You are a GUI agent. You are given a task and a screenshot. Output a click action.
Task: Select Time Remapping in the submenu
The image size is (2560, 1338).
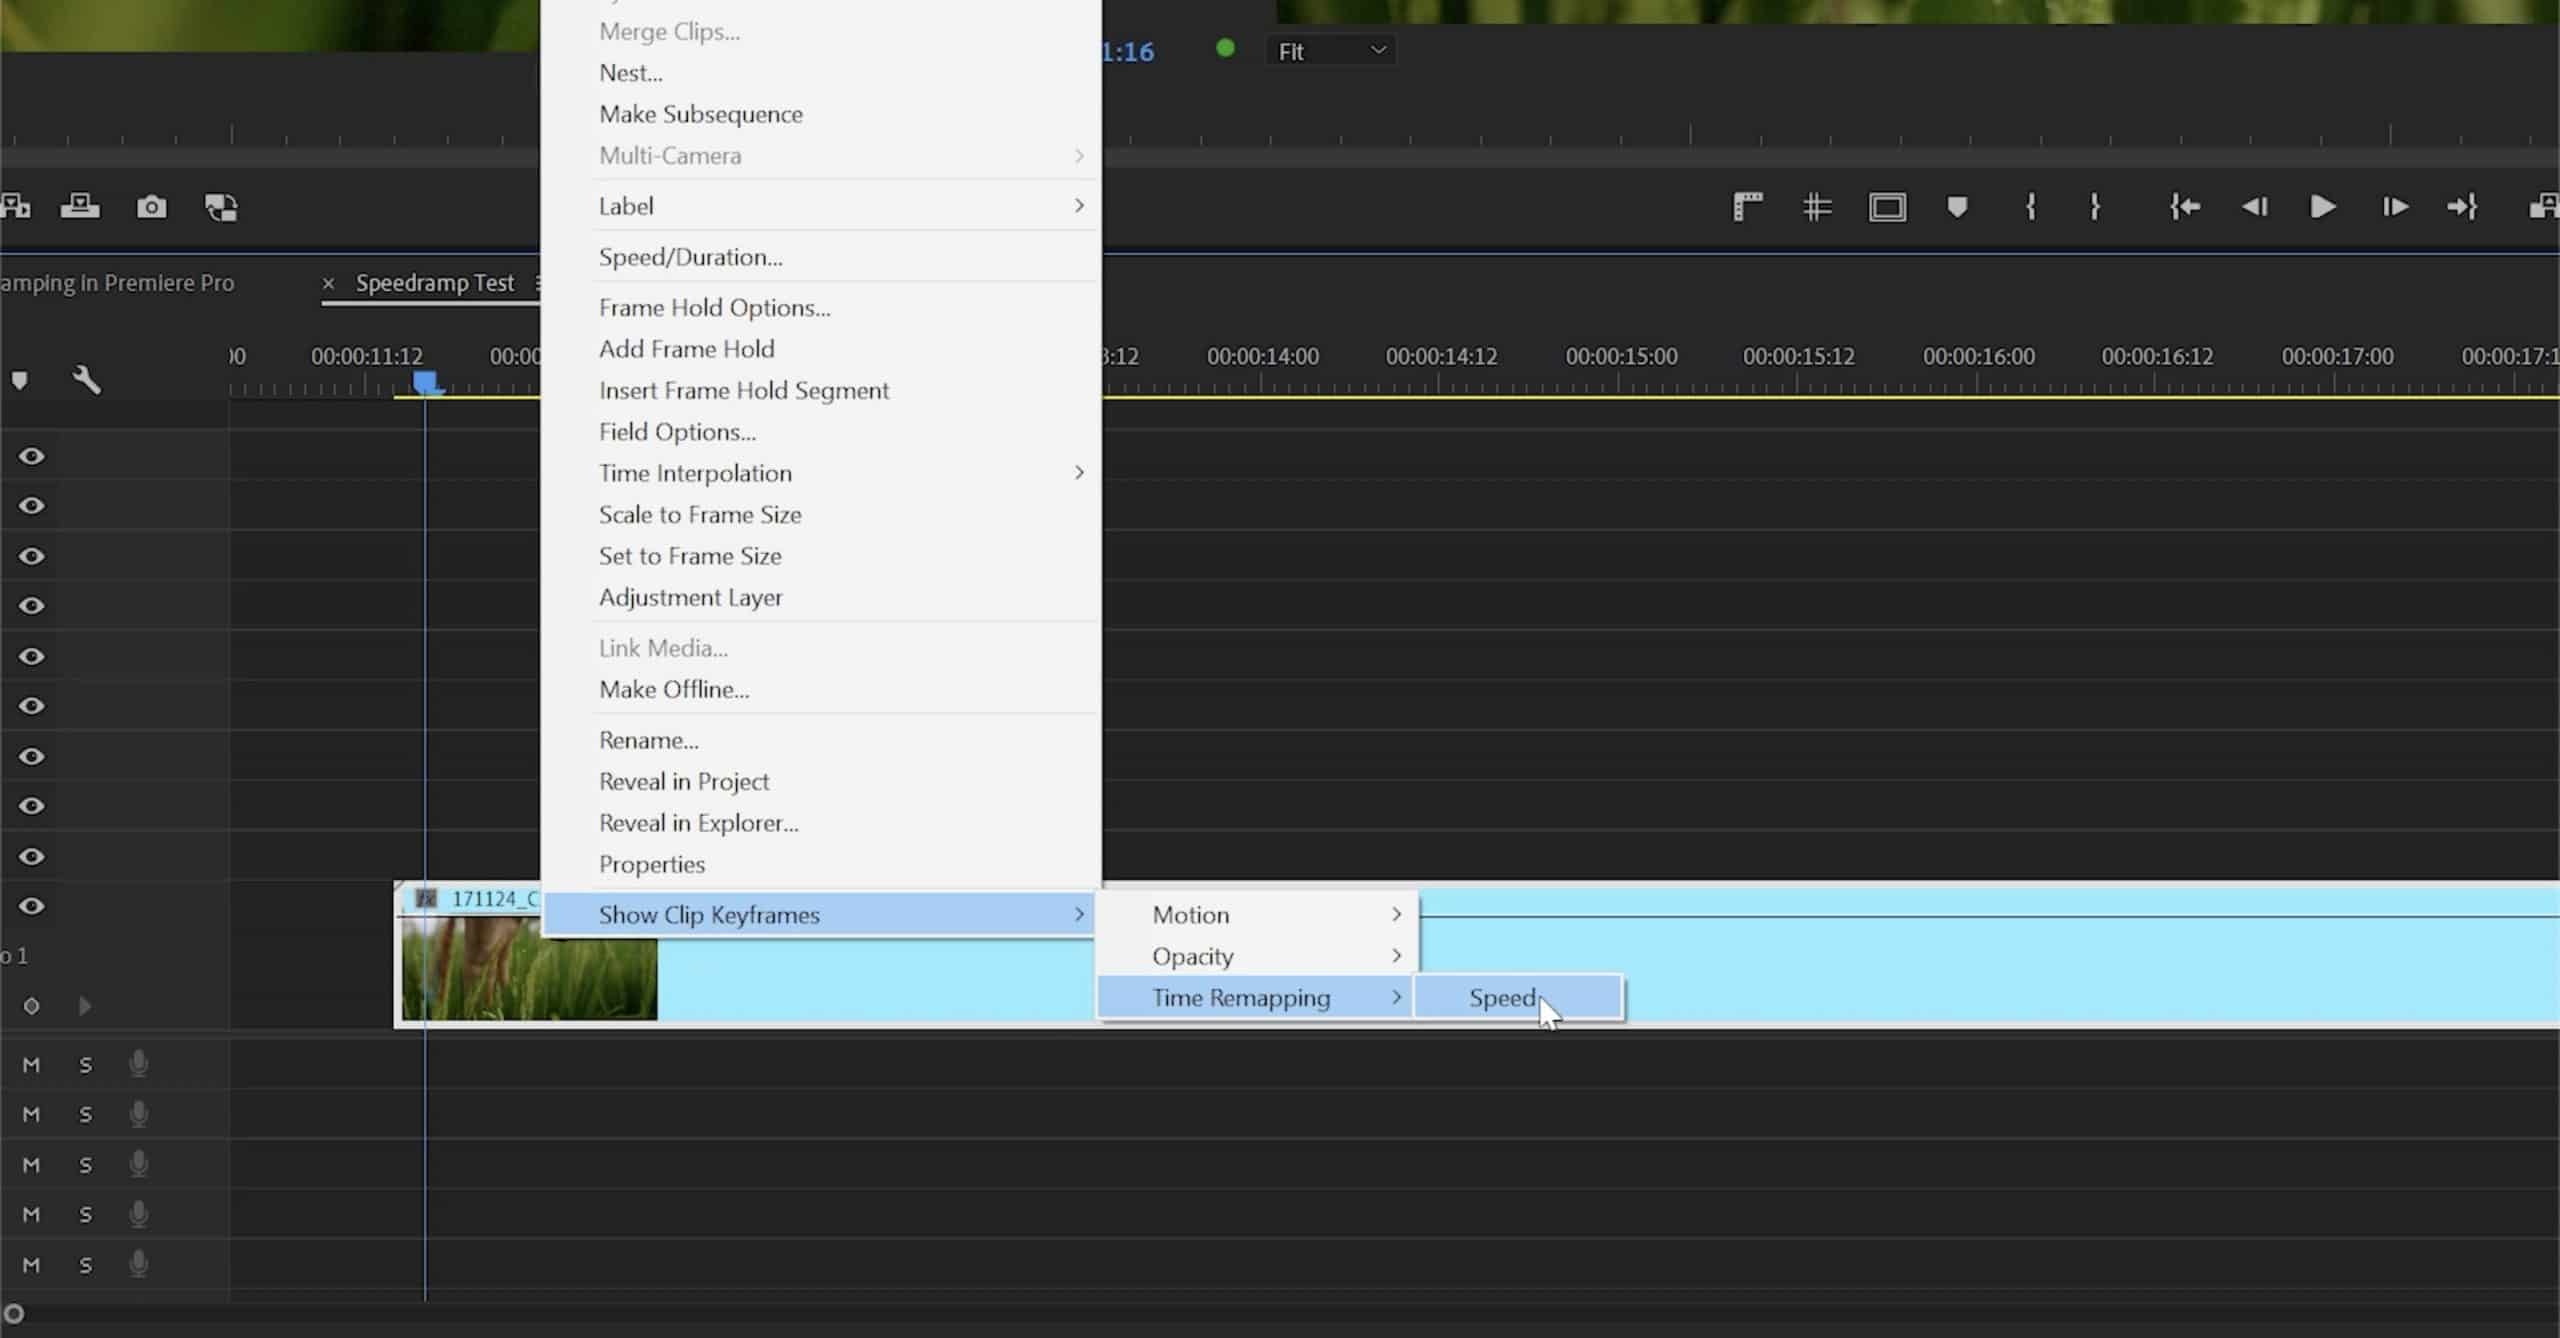[1256, 998]
